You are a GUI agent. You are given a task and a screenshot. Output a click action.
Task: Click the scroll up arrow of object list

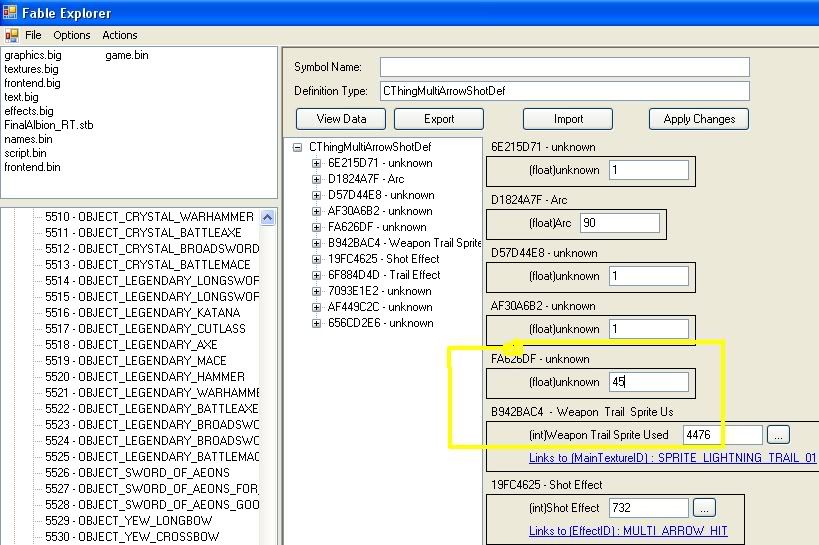click(x=267, y=217)
